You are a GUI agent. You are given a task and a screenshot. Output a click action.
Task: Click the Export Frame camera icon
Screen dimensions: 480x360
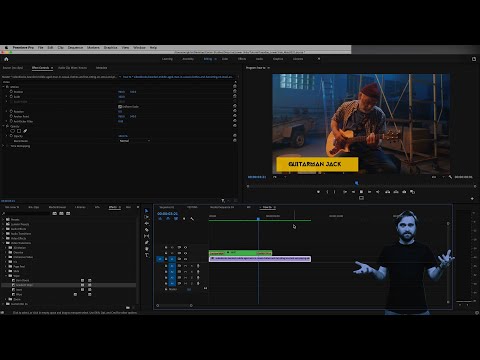tap(404, 192)
